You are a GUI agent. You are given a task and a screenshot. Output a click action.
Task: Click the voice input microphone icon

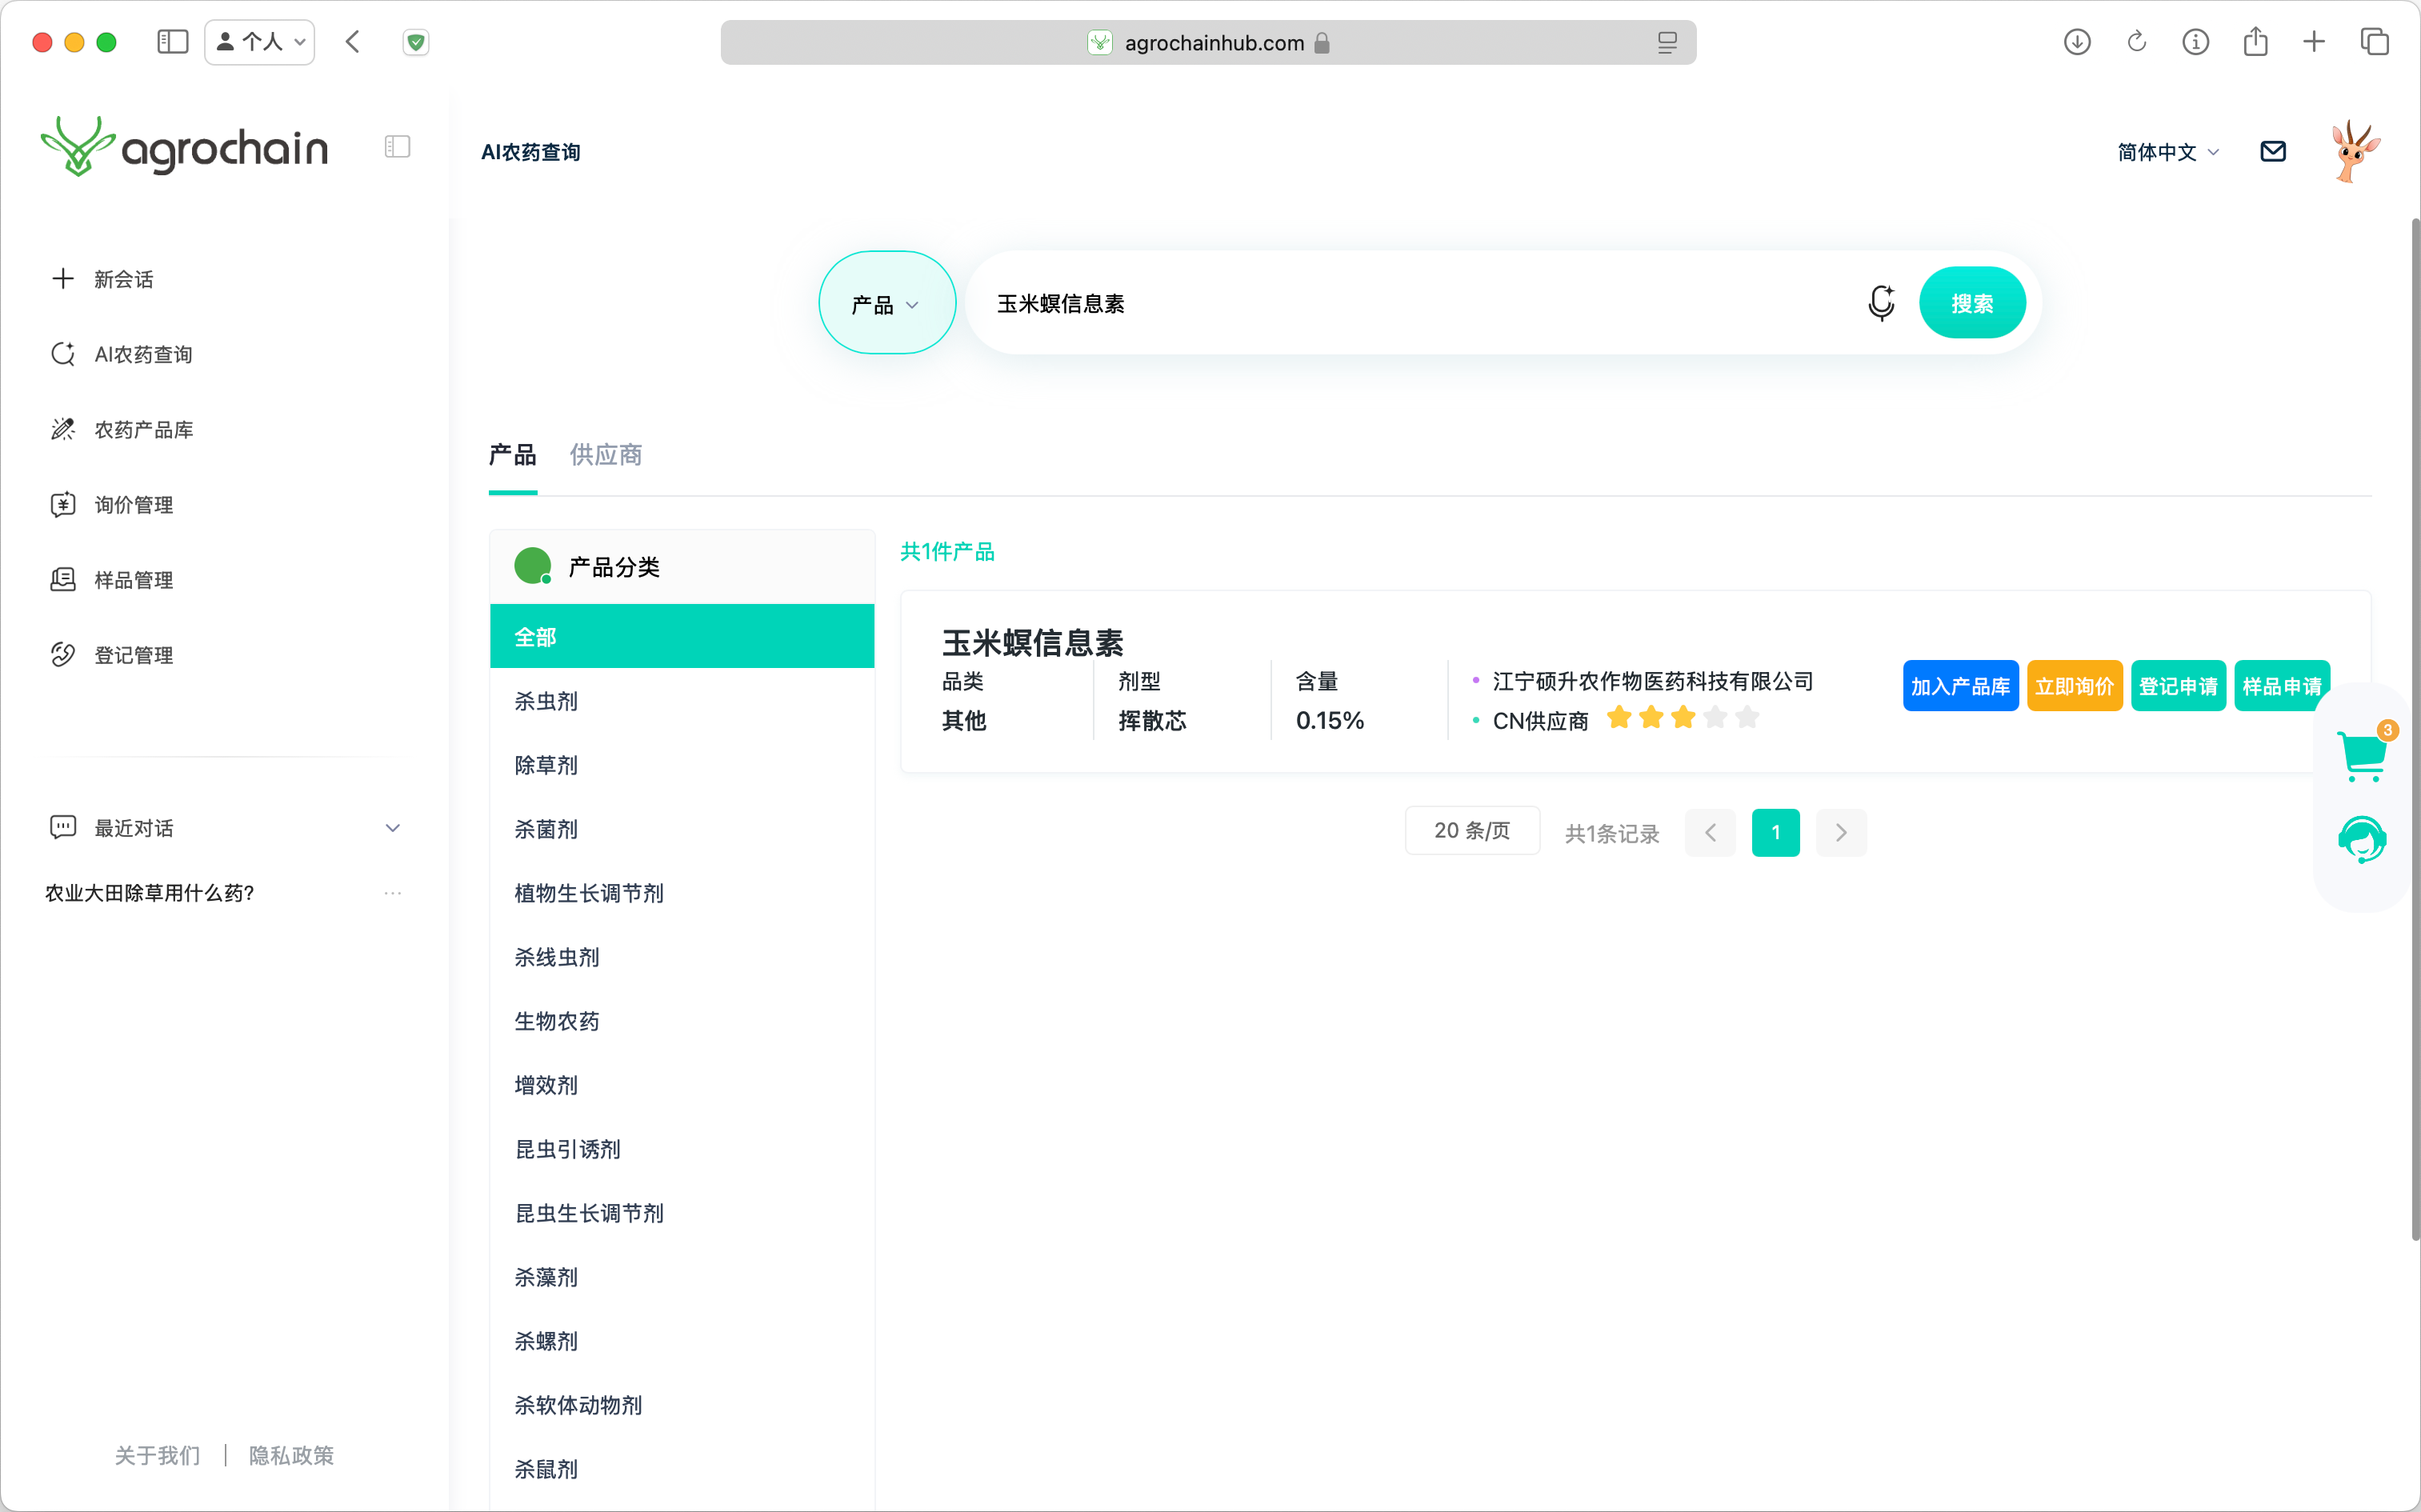1880,303
